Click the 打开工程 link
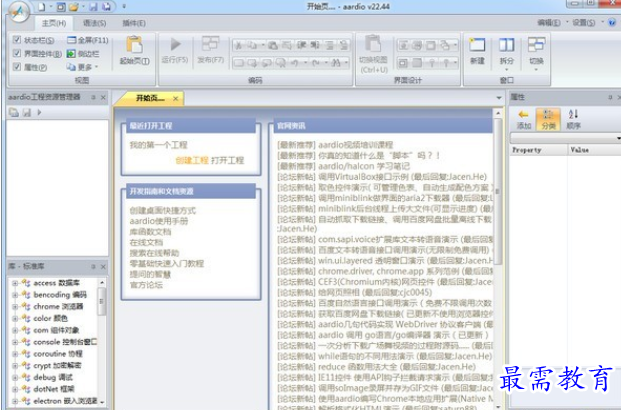The height and width of the screenshot is (410, 621). pos(227,160)
